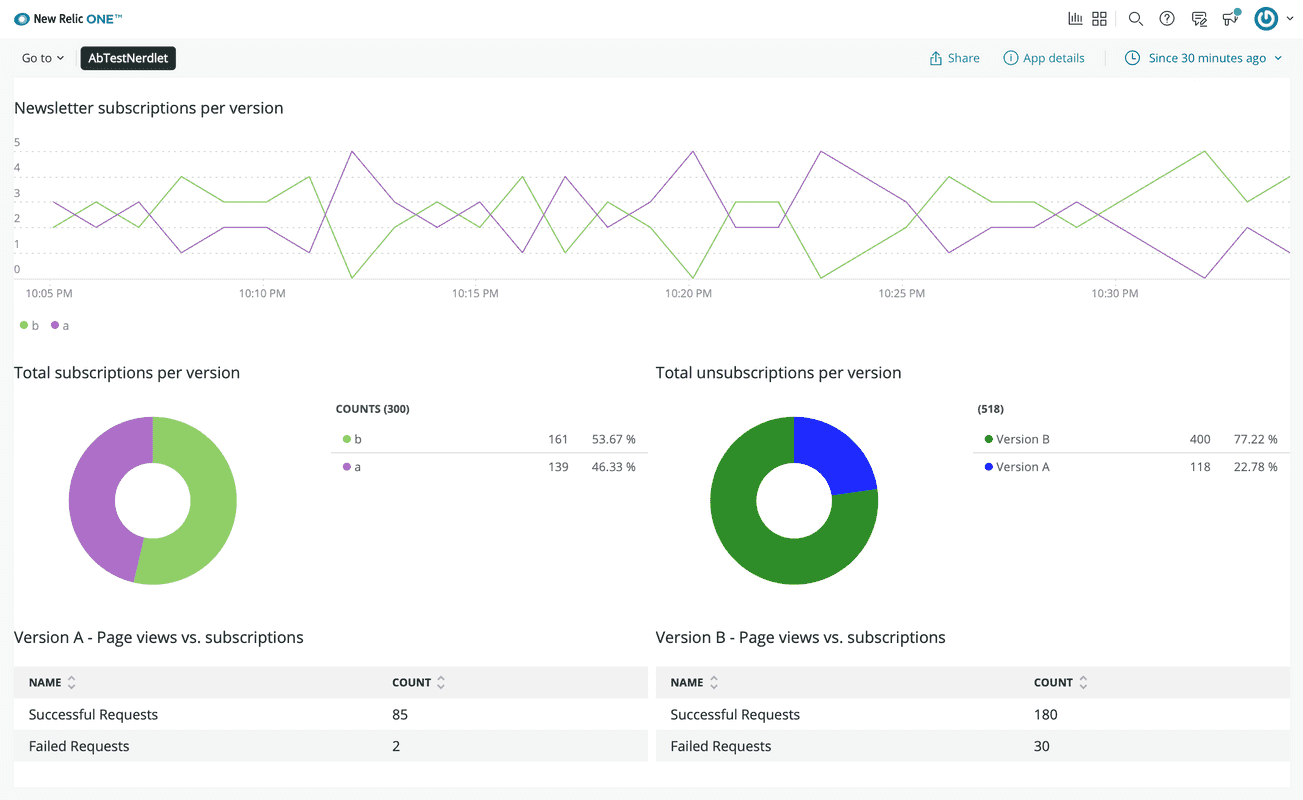1303x800 pixels.
Task: Click the purple donut segment for a
Action: pos(92,500)
